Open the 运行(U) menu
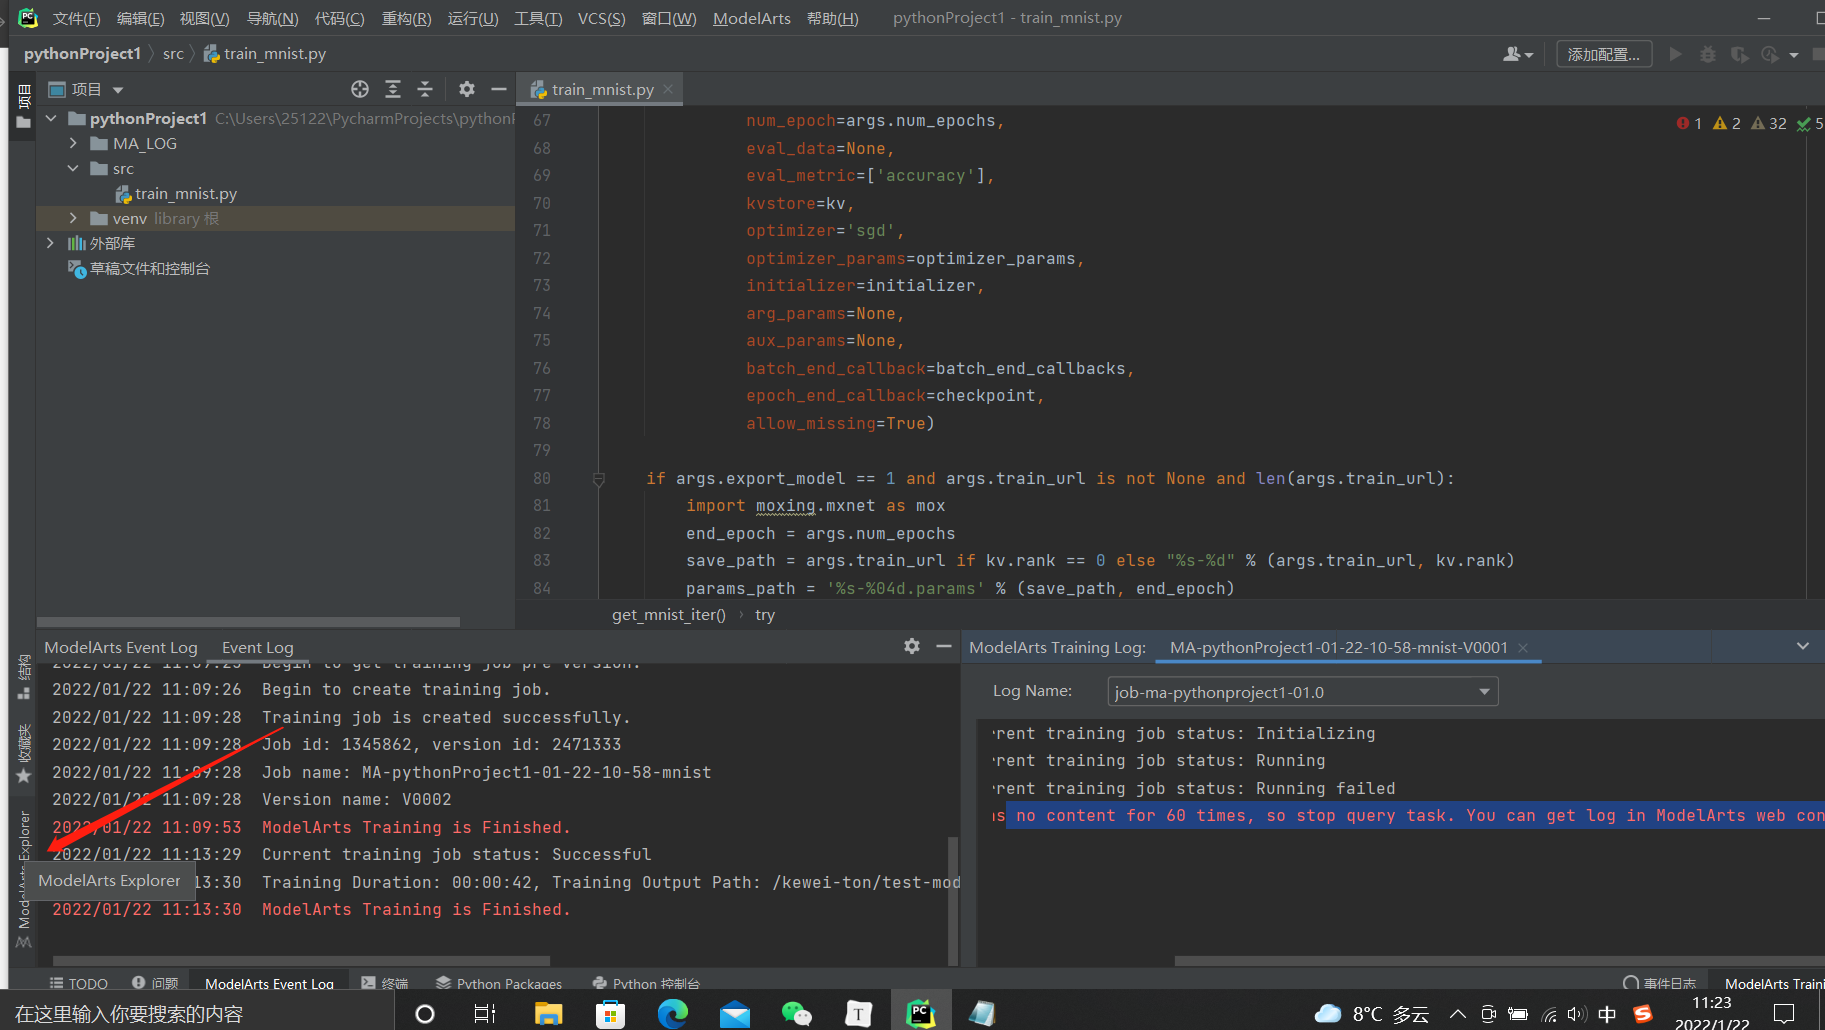 click(x=473, y=18)
